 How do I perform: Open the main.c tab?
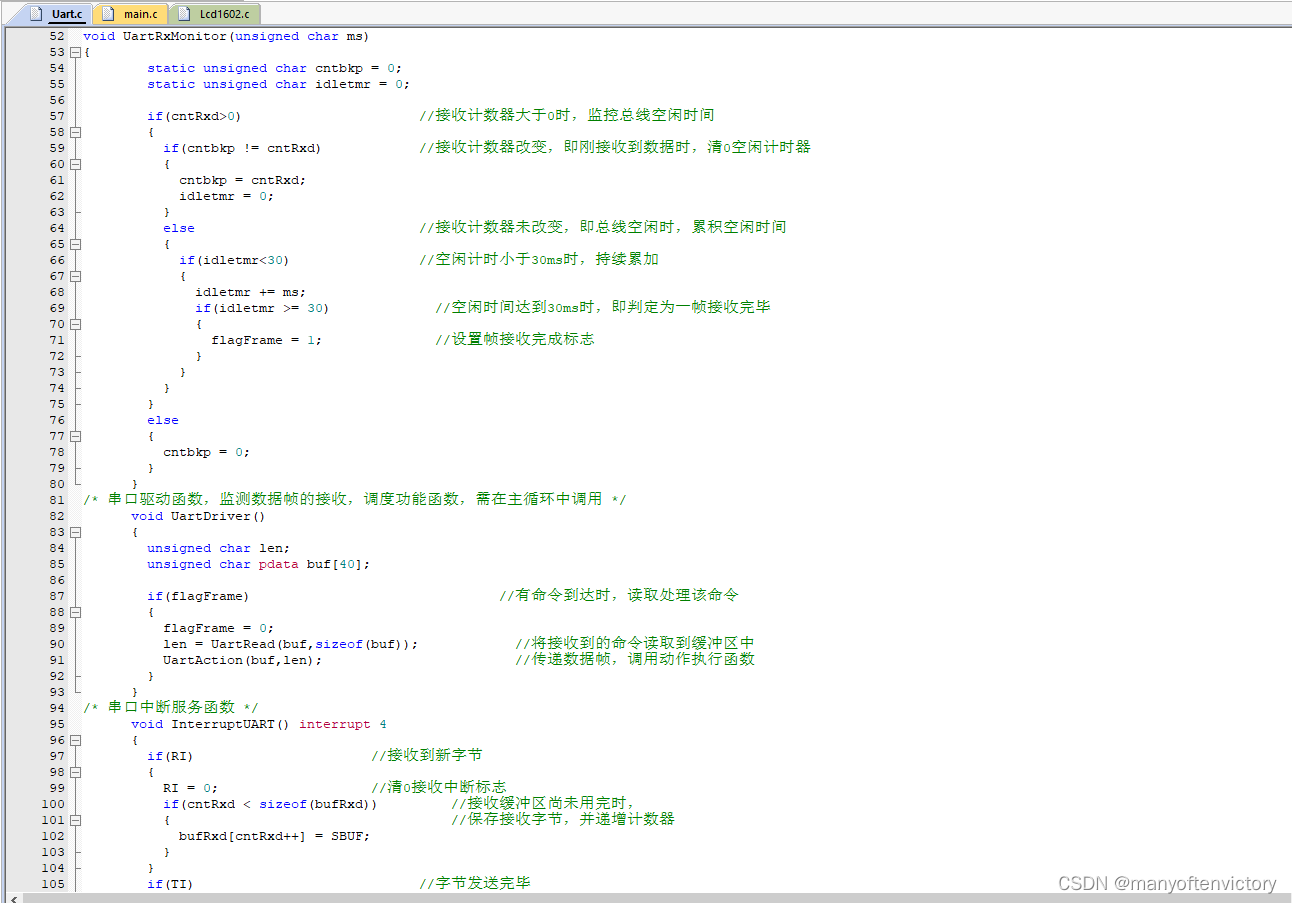pyautogui.click(x=130, y=14)
